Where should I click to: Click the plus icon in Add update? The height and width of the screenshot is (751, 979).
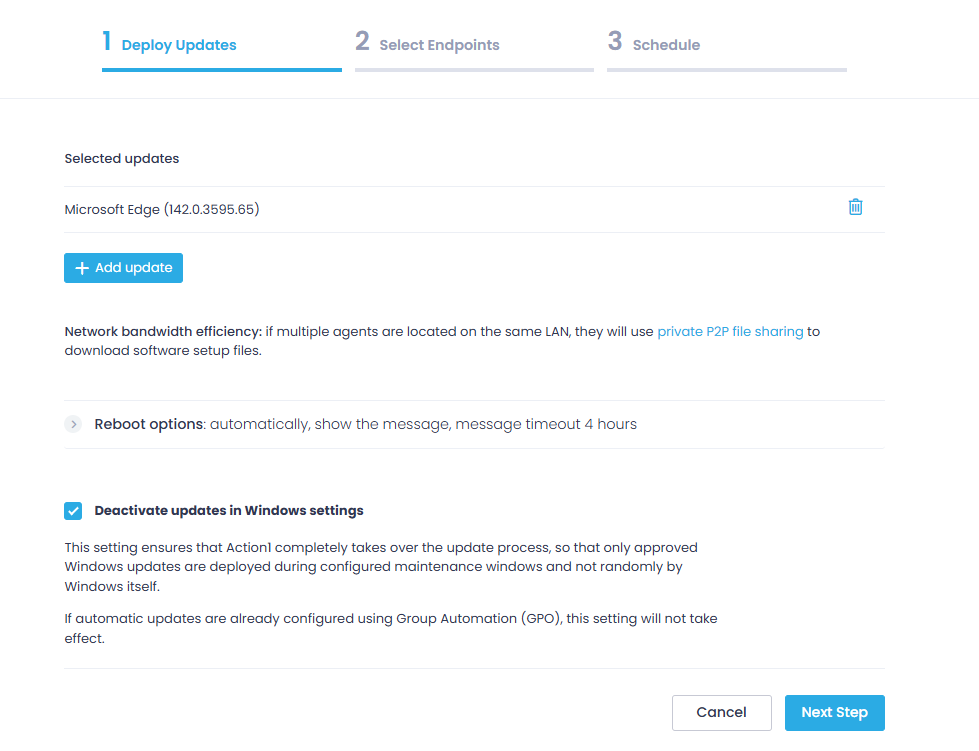point(82,268)
